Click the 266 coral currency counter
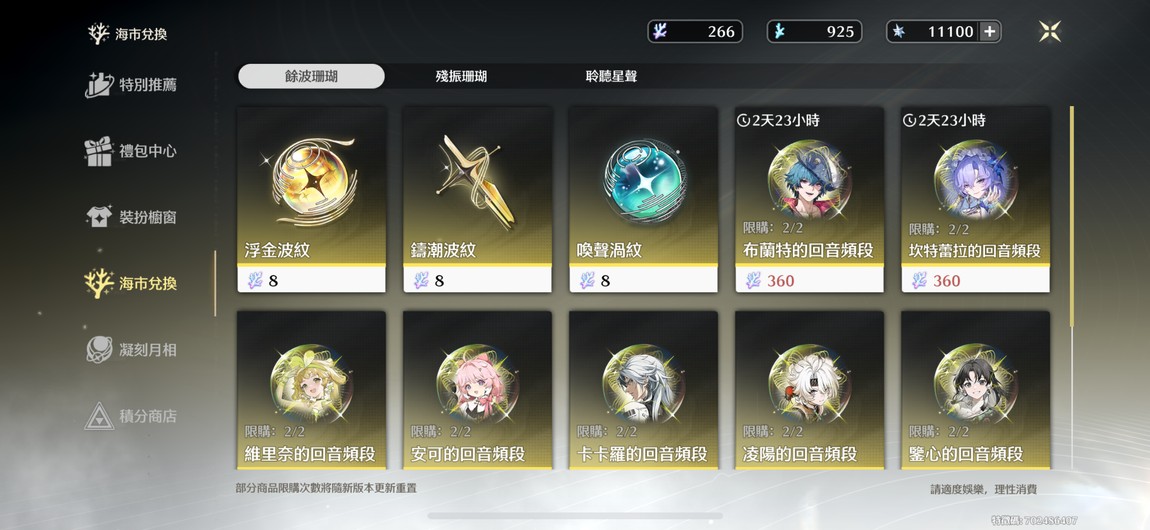The width and height of the screenshot is (1150, 530). point(695,32)
